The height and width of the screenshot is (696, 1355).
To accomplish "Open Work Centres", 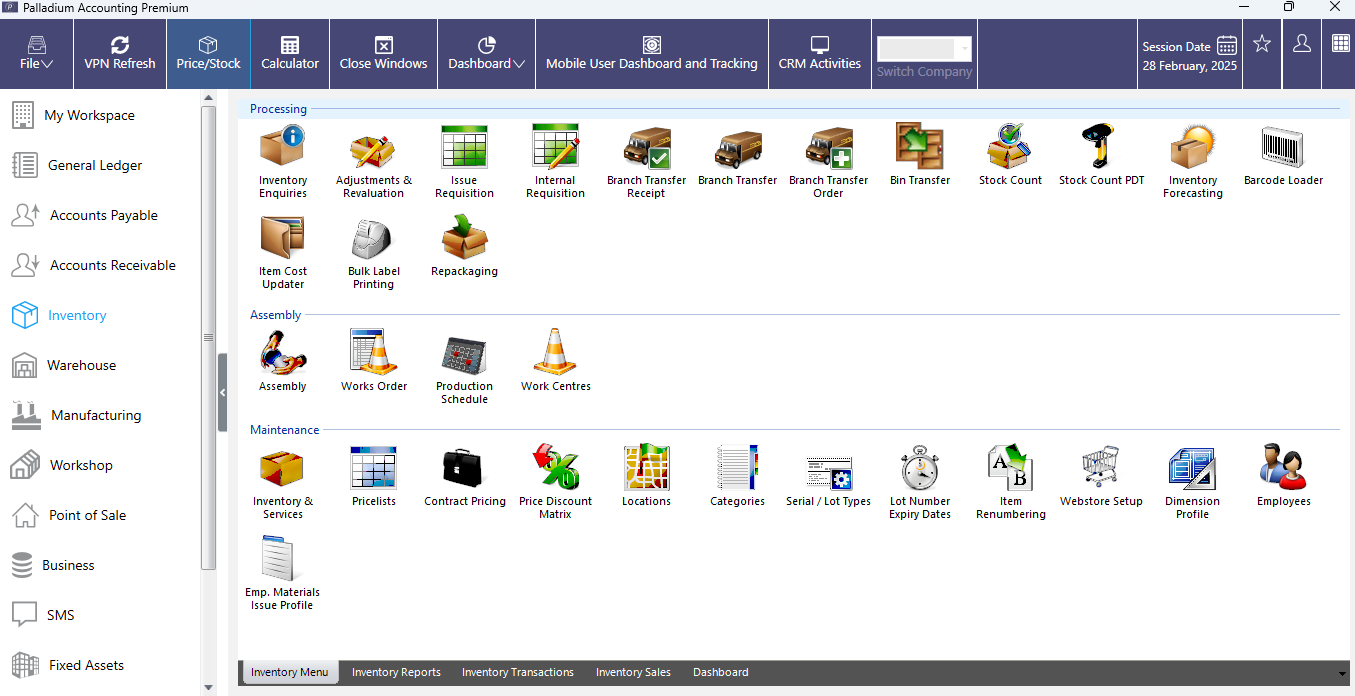I will click(x=556, y=361).
